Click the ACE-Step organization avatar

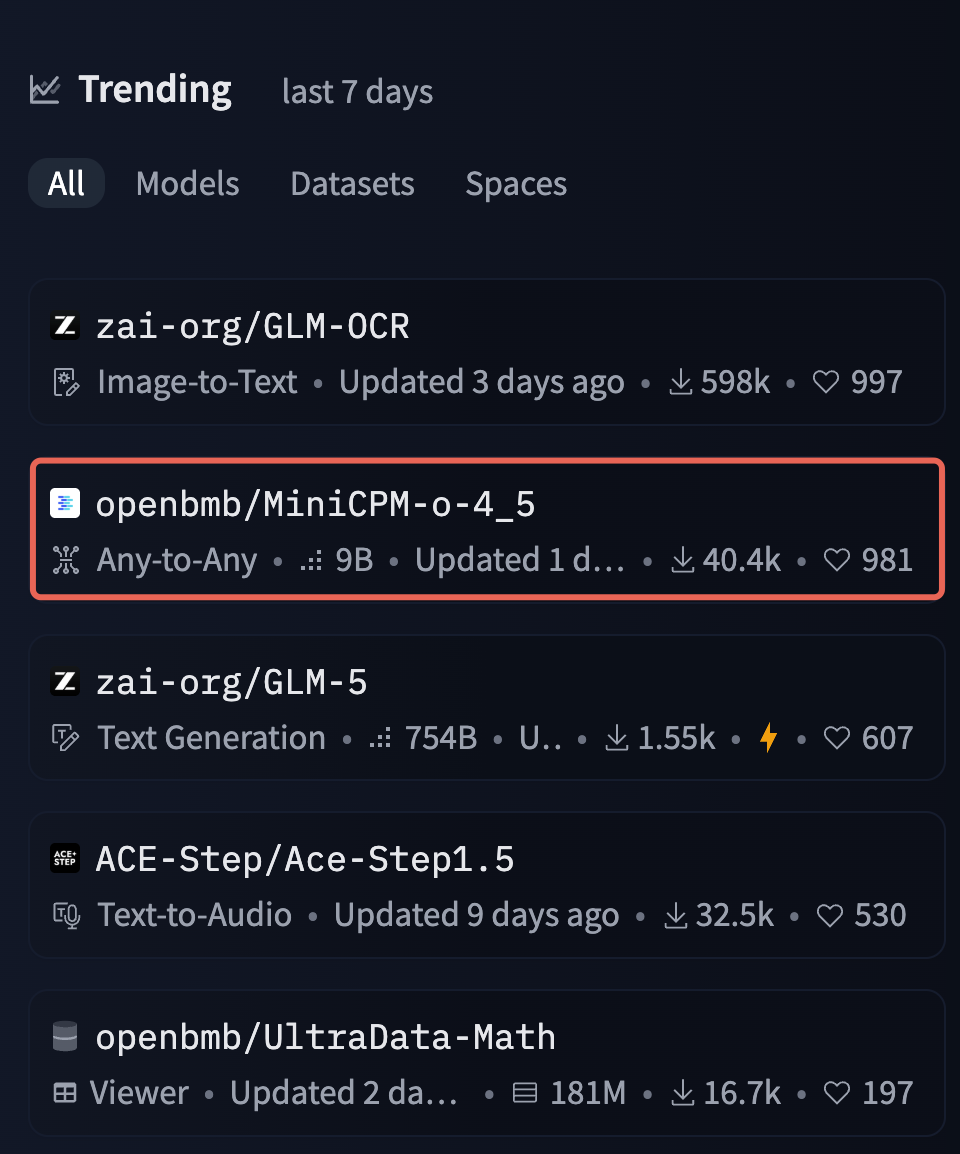(x=64, y=858)
